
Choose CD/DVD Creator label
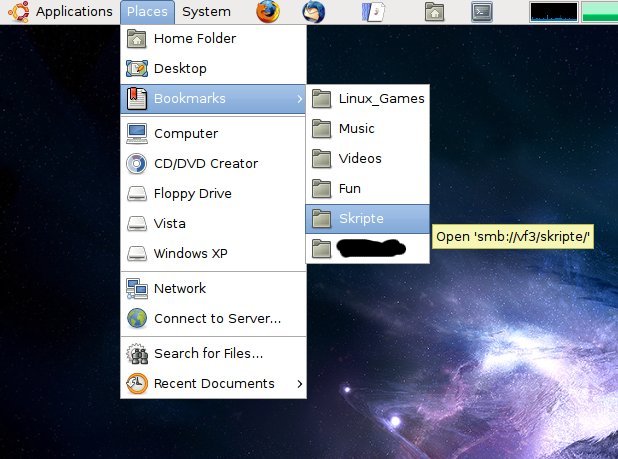(x=206, y=164)
